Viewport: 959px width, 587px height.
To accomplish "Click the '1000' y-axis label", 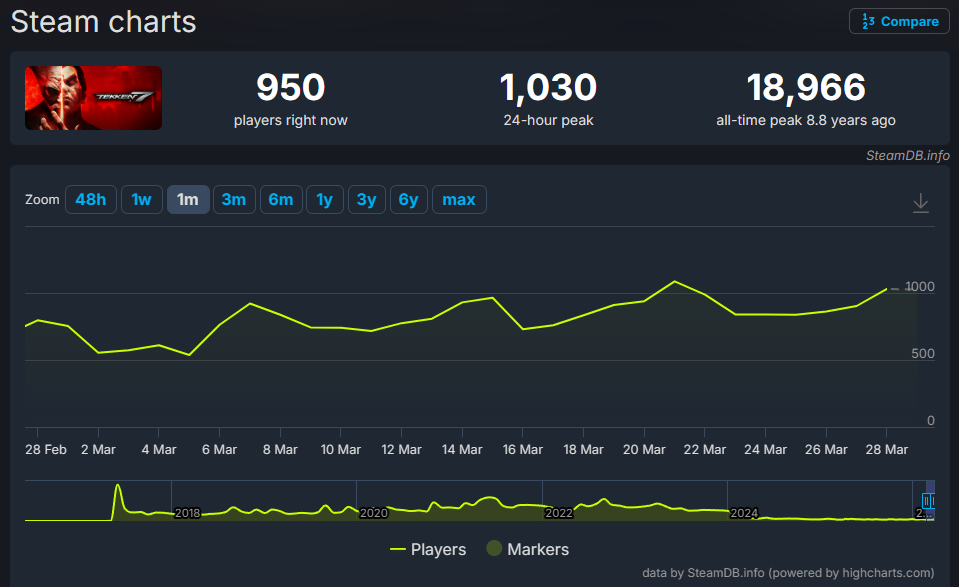I will click(x=919, y=286).
